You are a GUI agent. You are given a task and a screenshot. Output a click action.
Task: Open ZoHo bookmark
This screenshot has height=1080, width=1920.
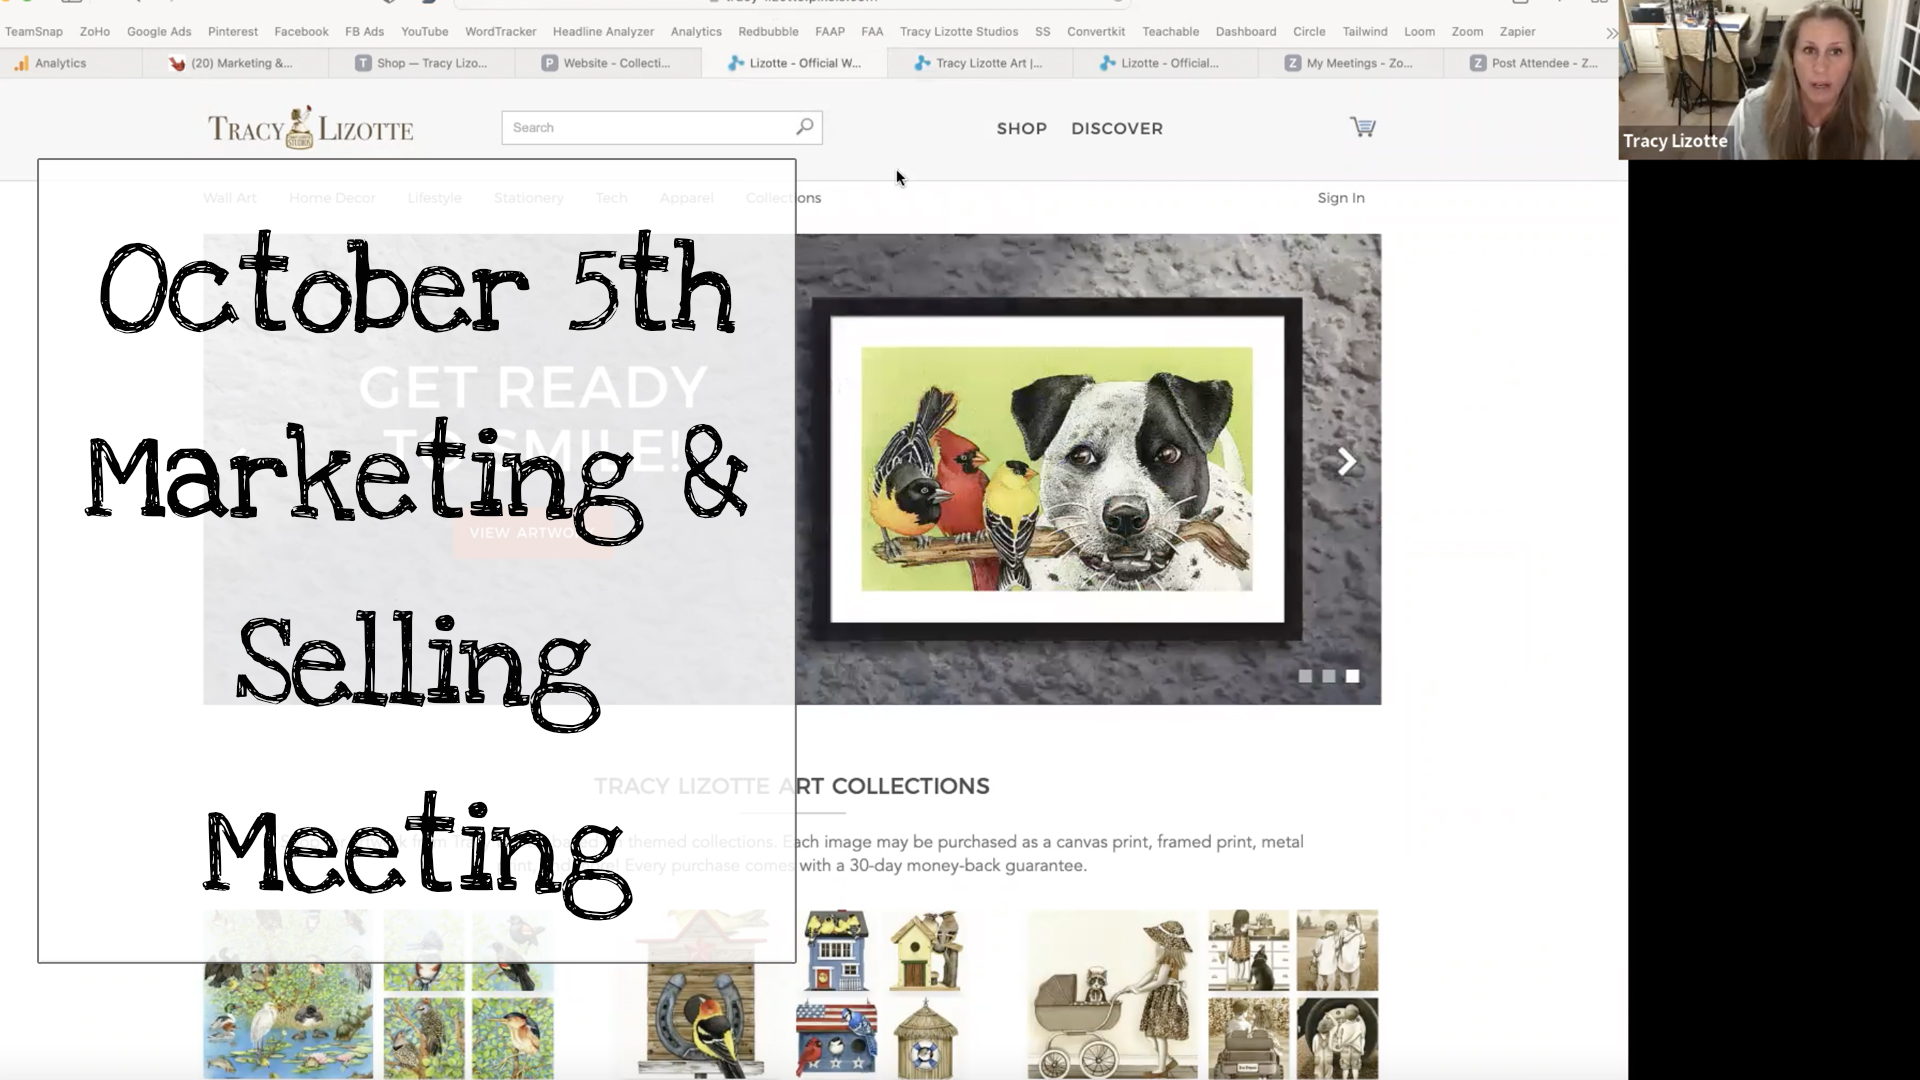95,32
